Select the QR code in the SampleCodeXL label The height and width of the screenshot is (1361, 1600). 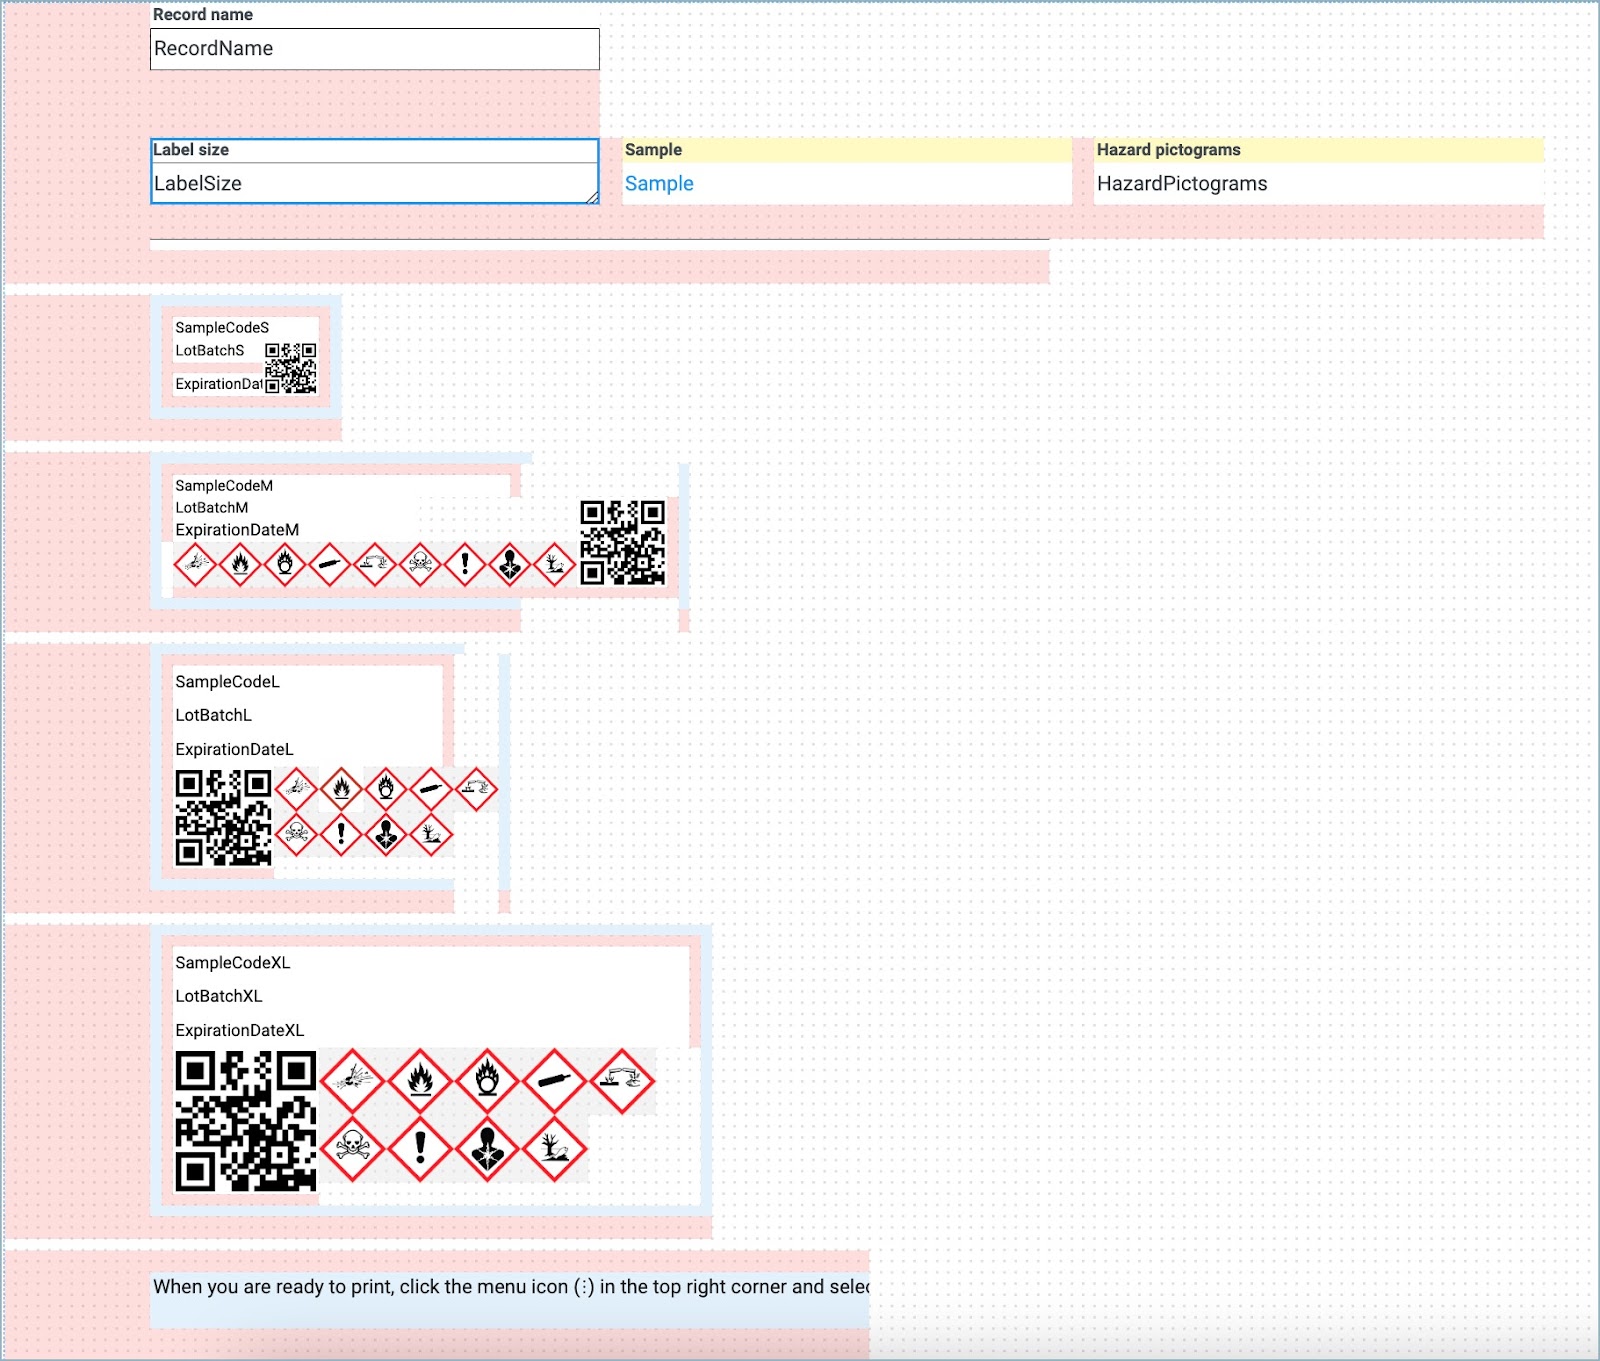(x=246, y=1121)
